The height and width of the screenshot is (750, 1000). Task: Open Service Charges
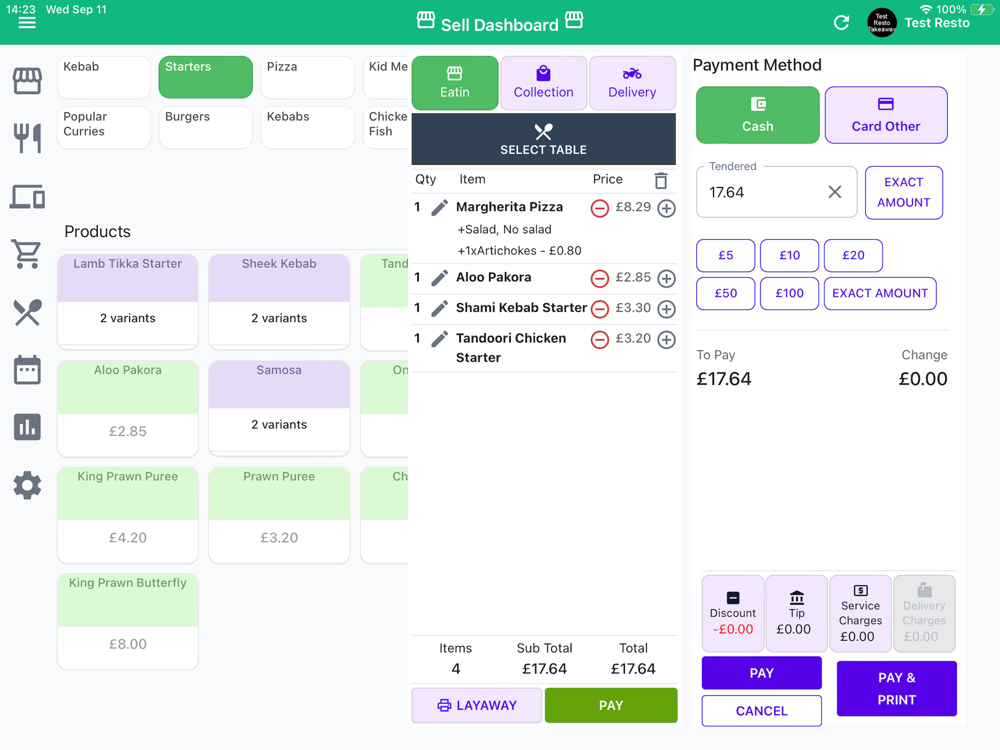coord(860,614)
